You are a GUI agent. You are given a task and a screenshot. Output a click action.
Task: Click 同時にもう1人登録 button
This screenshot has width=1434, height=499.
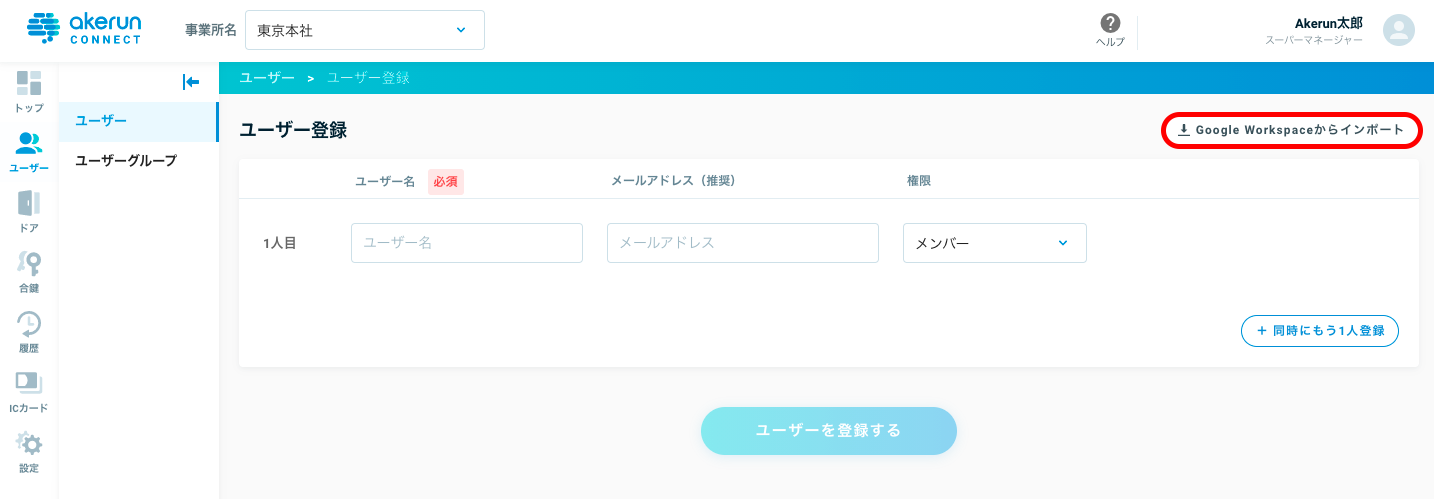click(x=1320, y=330)
